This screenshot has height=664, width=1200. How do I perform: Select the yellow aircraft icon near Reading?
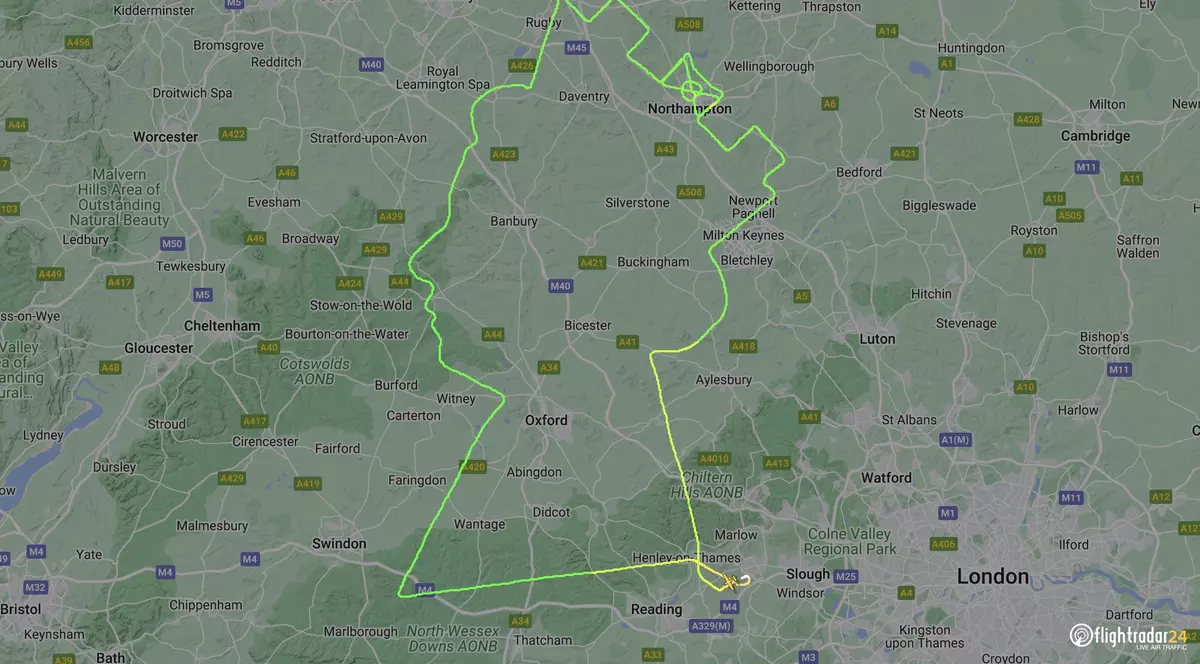point(731,582)
